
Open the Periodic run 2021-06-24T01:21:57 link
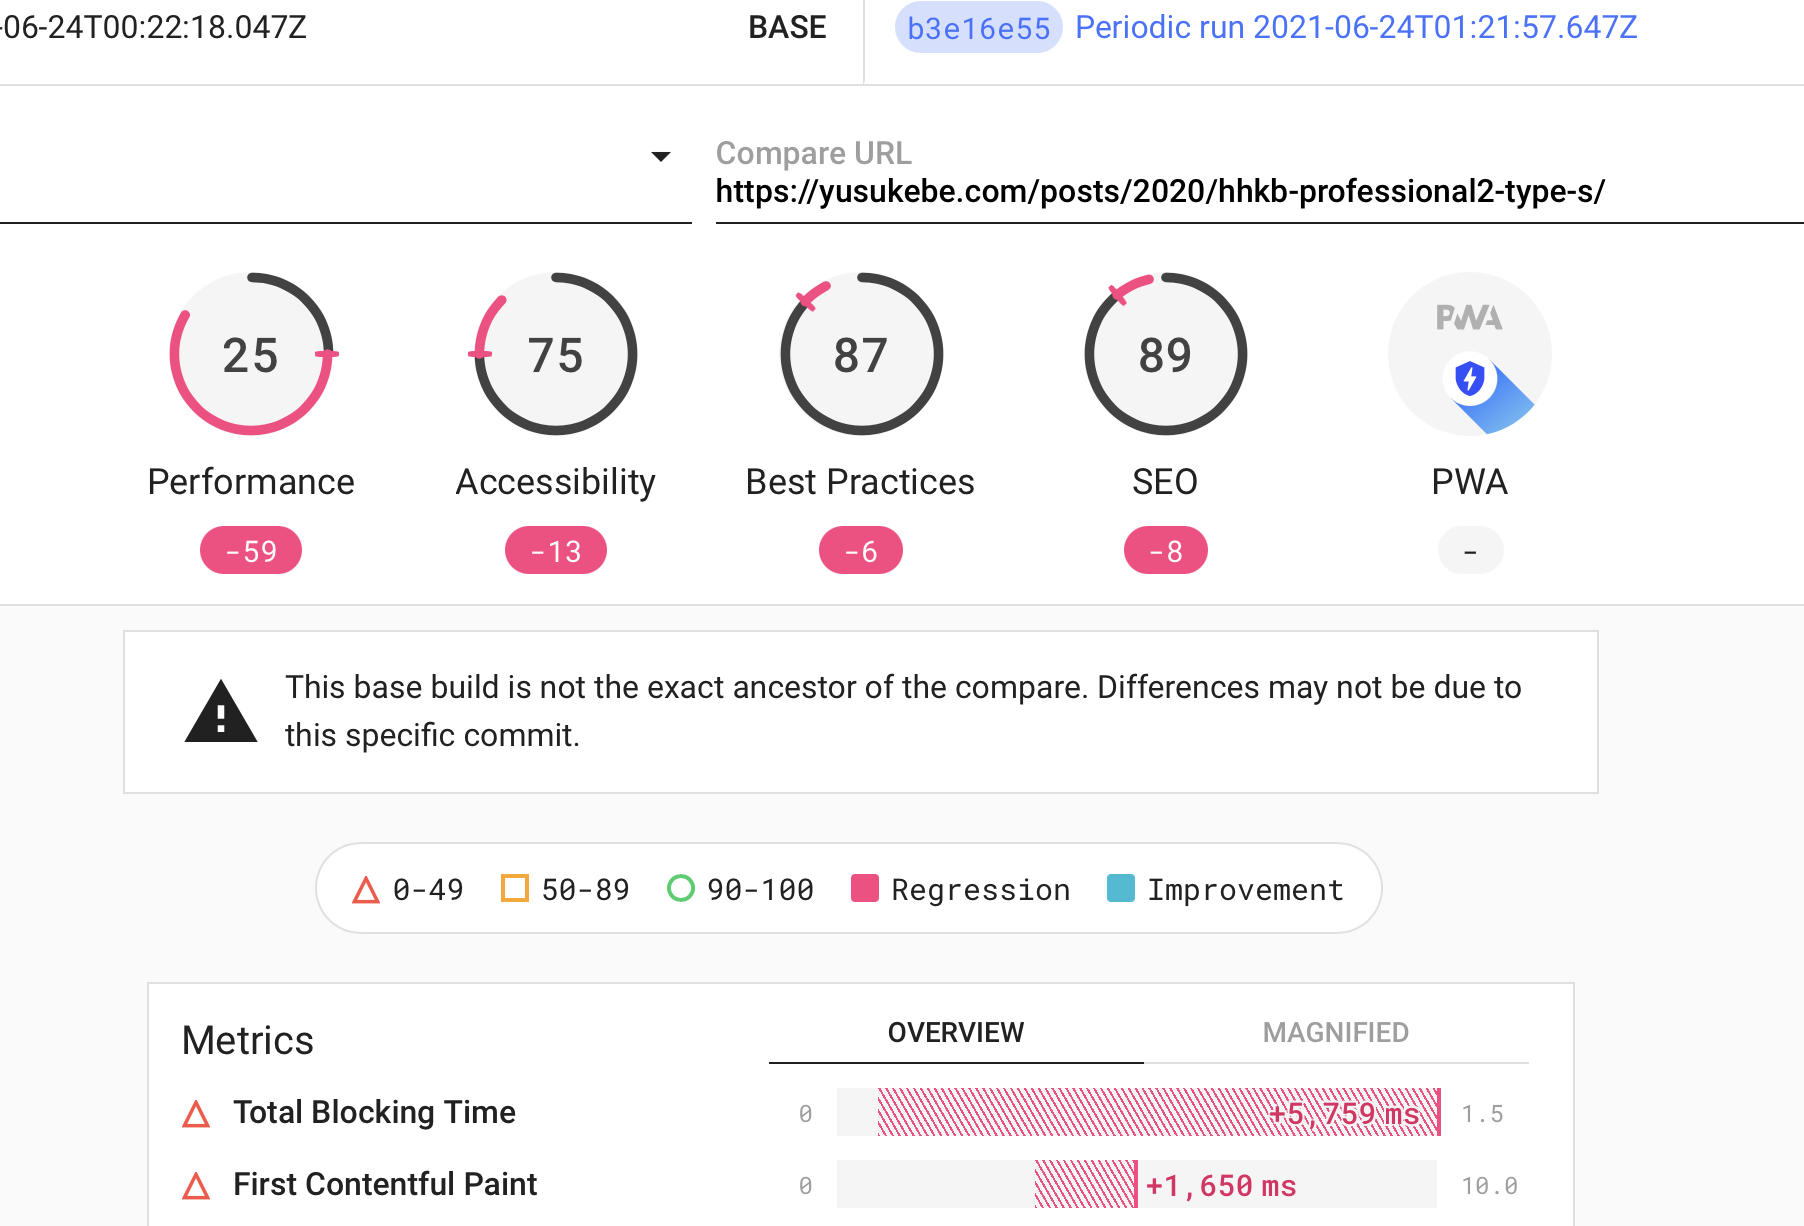point(1355,28)
